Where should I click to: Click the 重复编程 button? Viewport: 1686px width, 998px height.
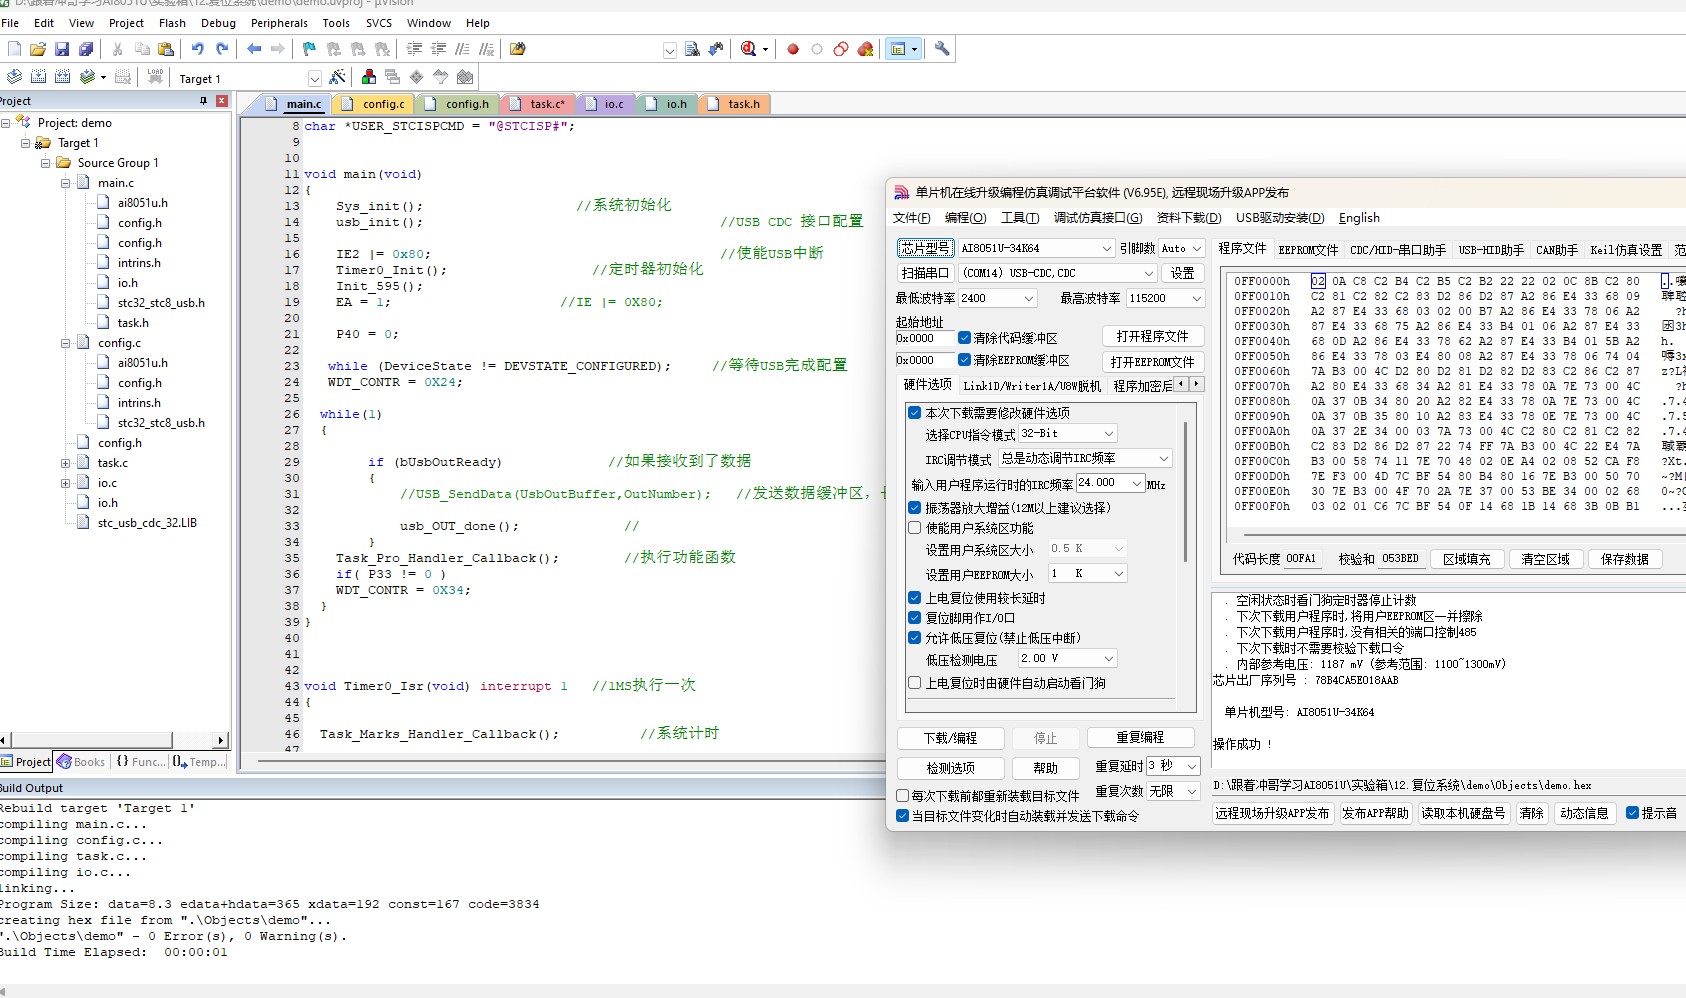tap(1140, 737)
